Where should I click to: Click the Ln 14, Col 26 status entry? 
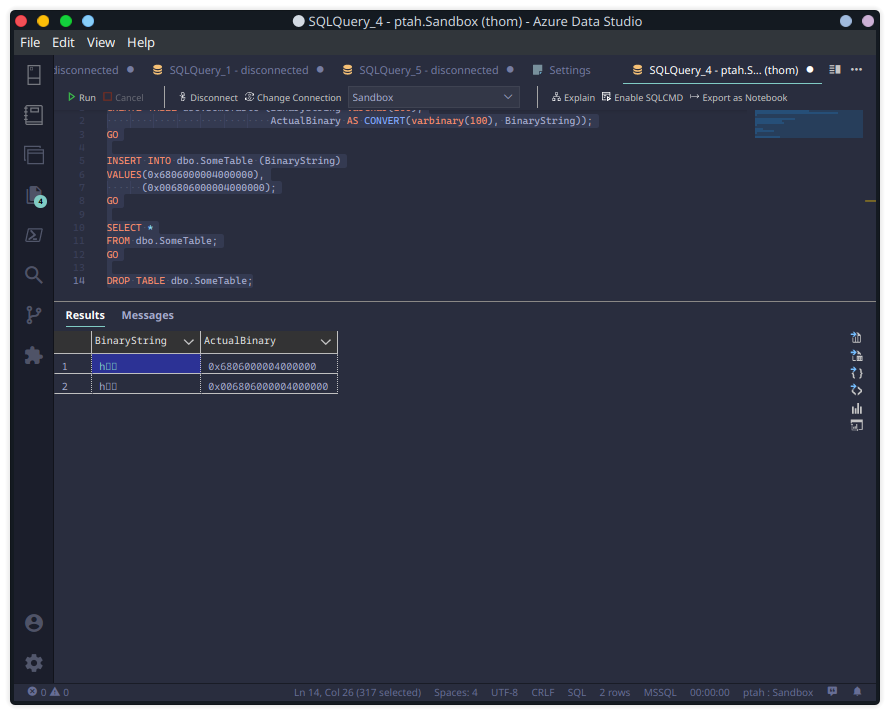357,692
